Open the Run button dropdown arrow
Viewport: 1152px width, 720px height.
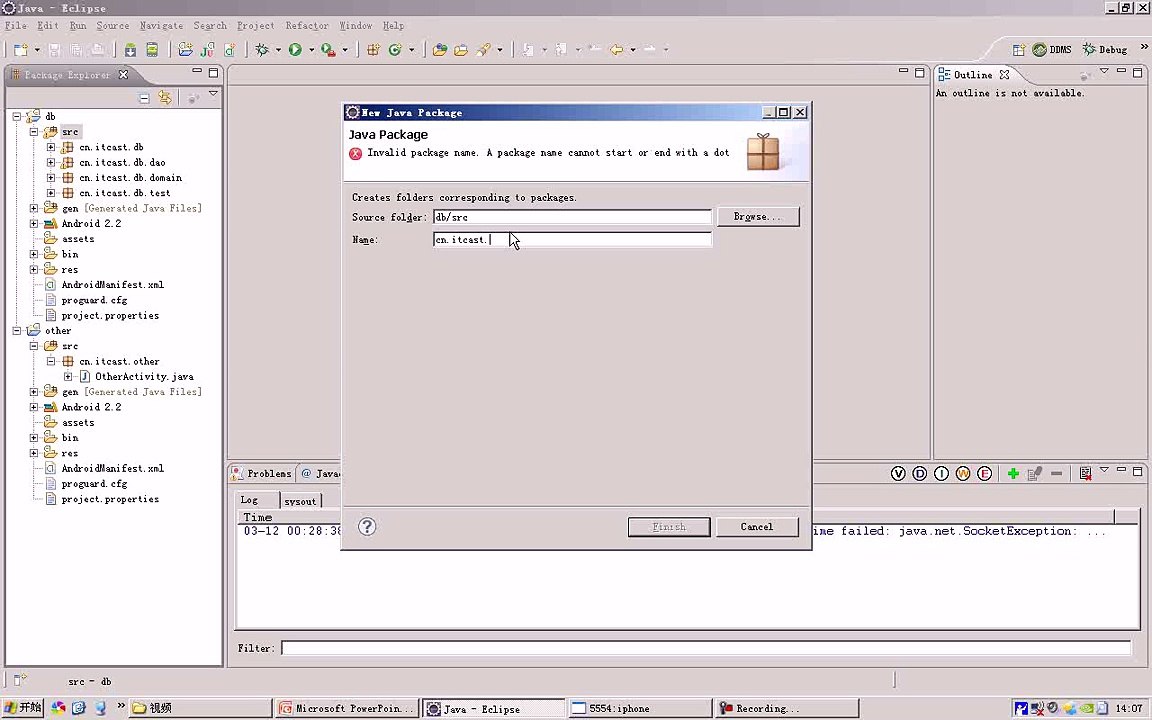(312, 50)
